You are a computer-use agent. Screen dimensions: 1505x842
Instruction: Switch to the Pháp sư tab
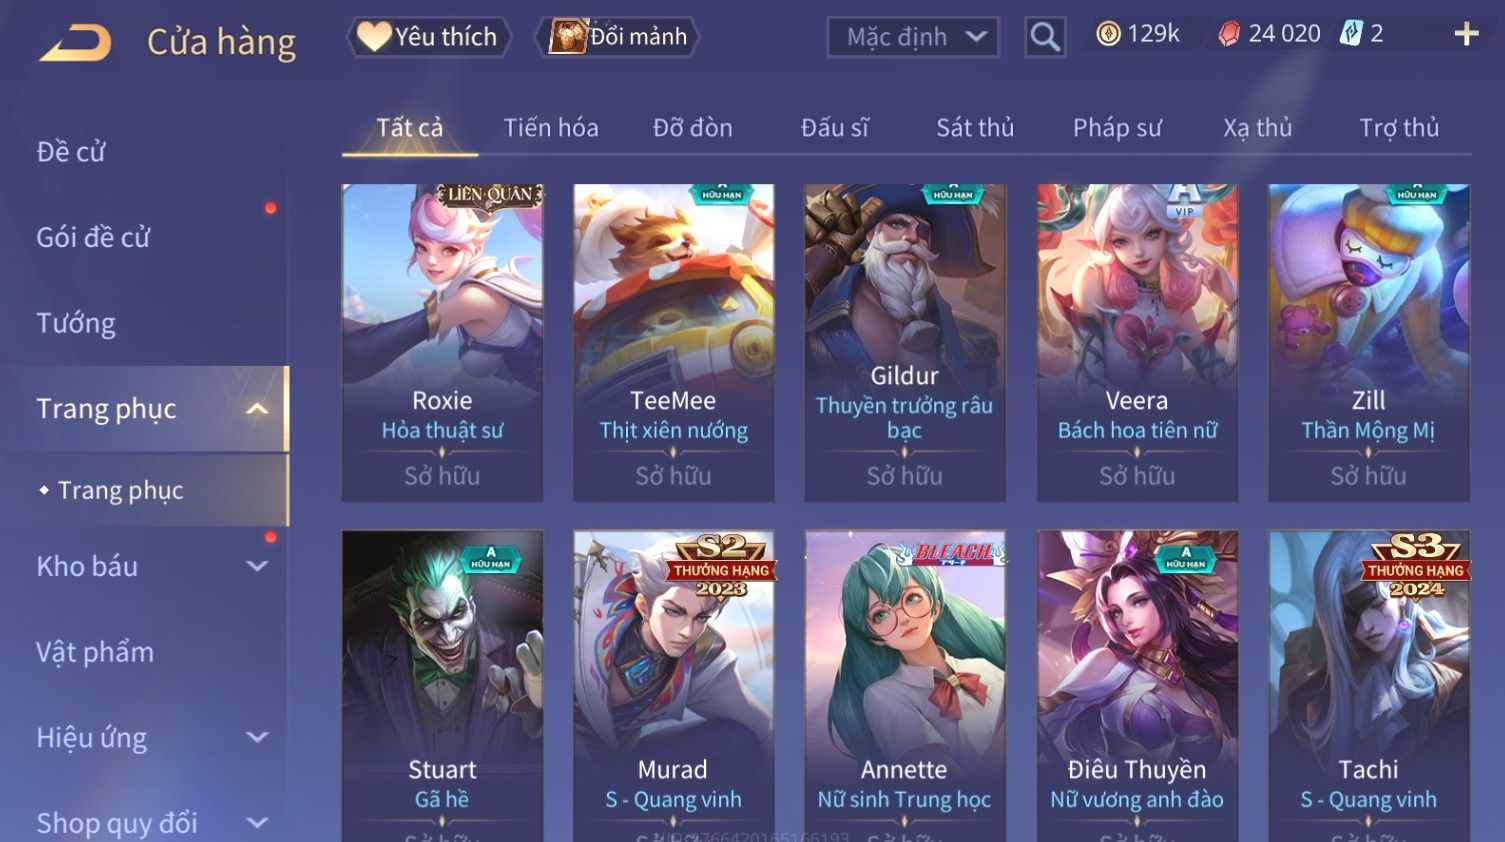point(1117,128)
